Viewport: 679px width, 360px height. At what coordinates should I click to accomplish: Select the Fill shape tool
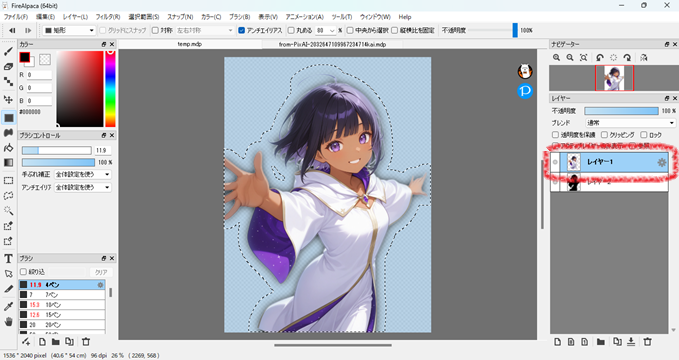click(x=8, y=117)
